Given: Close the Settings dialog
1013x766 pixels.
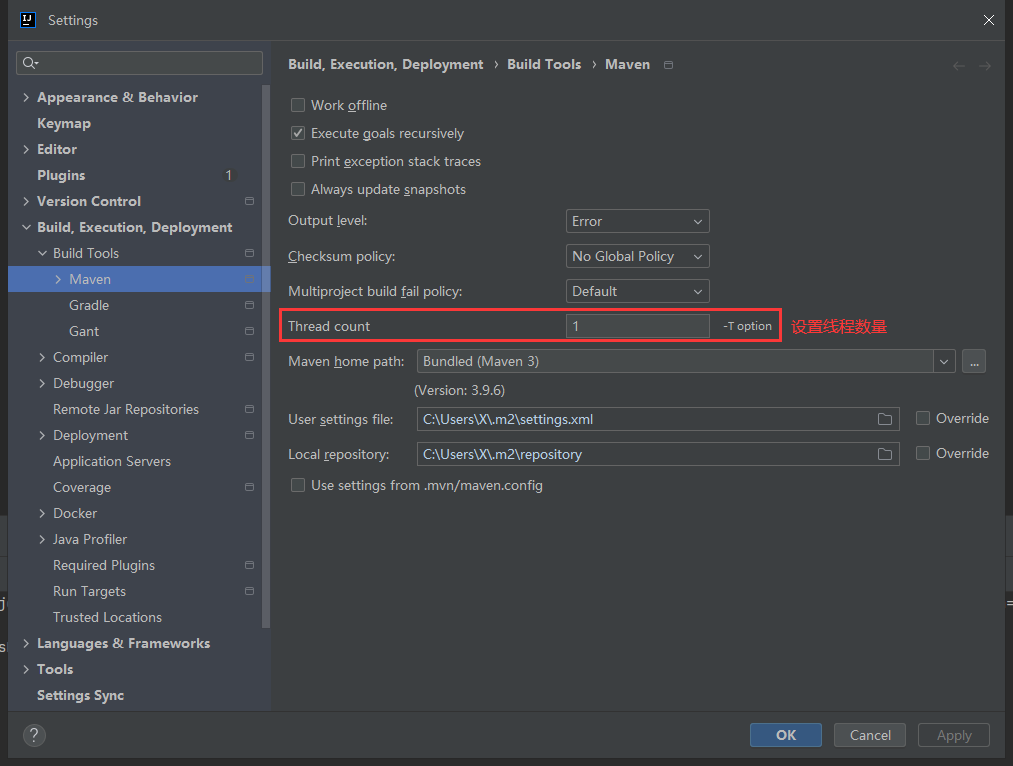Looking at the screenshot, I should tap(988, 20).
